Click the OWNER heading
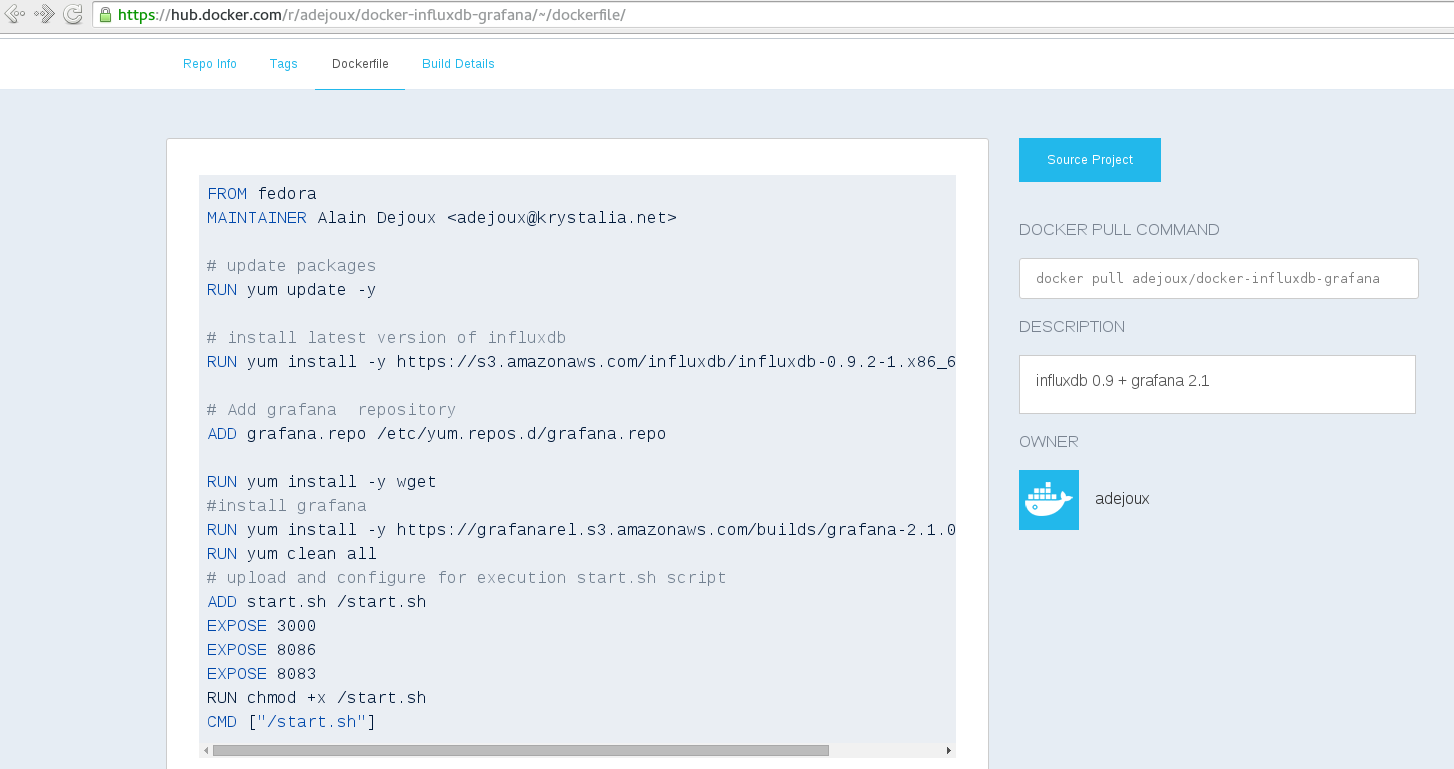The image size is (1454, 769). 1049,442
